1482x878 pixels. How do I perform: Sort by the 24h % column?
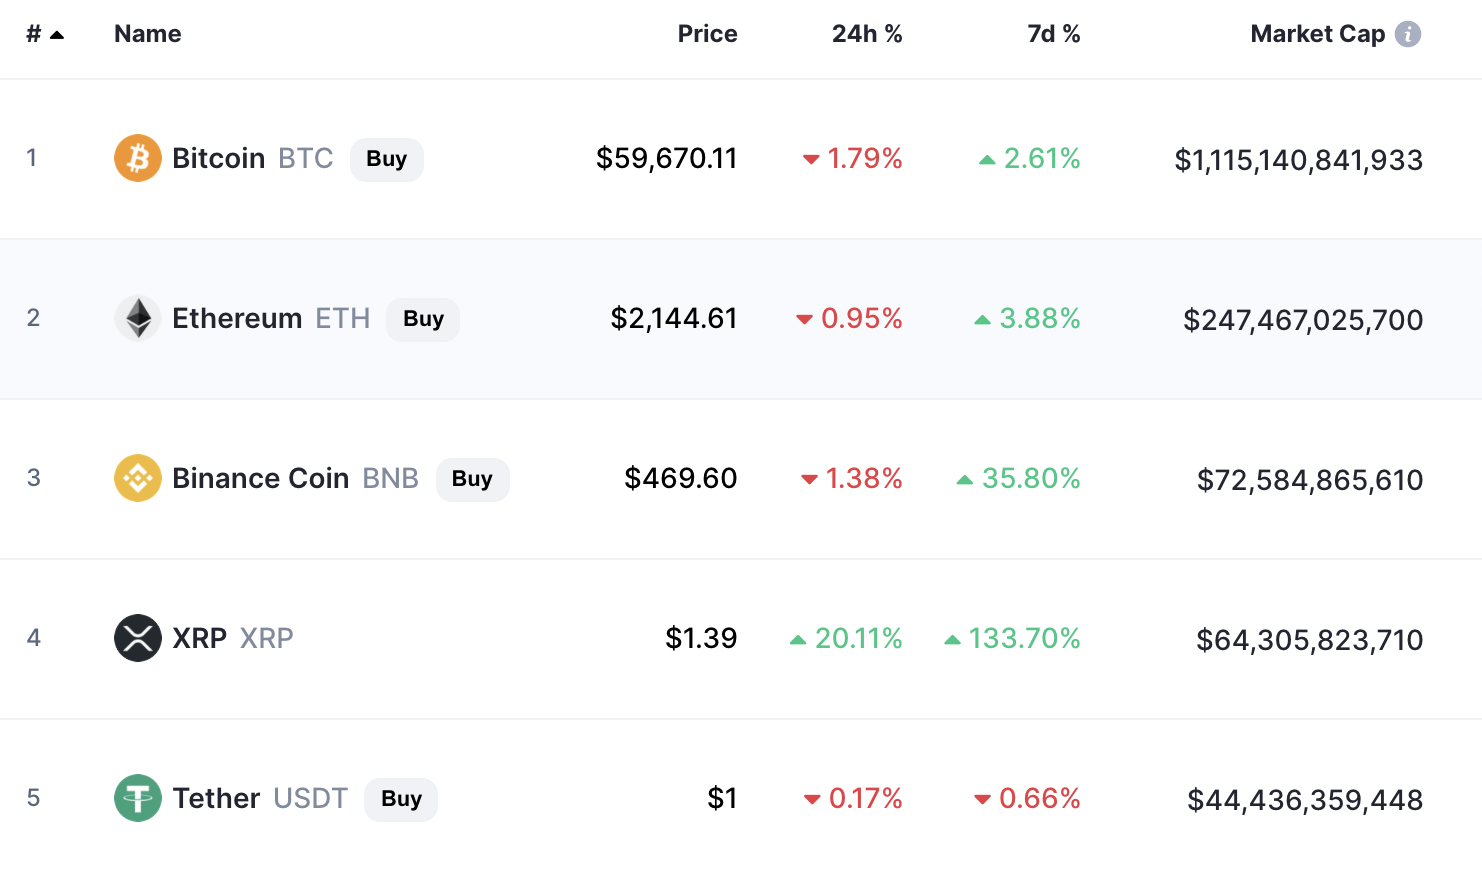tap(867, 34)
